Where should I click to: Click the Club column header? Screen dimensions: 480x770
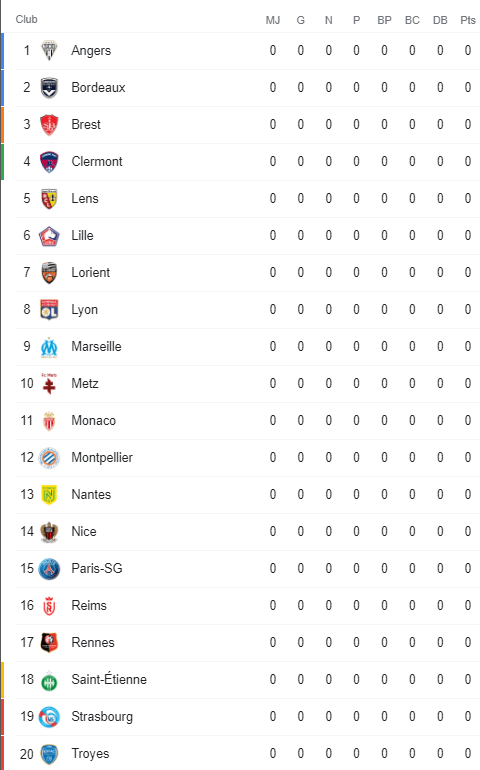click(x=27, y=19)
